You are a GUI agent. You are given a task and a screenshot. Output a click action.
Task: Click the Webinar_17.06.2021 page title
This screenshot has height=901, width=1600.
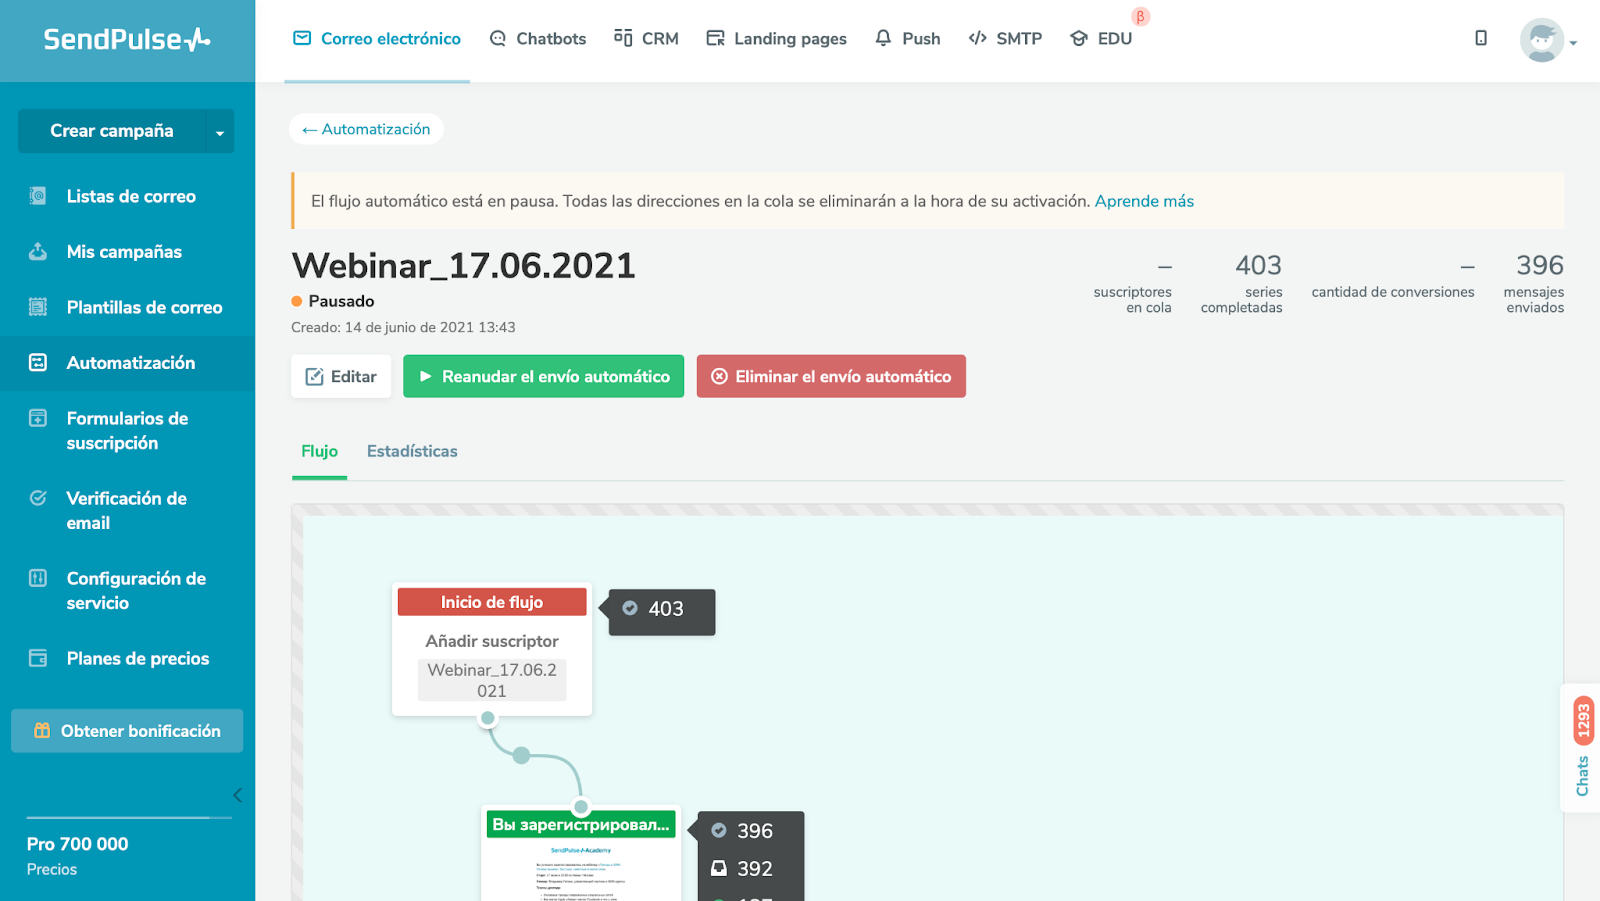tap(463, 266)
